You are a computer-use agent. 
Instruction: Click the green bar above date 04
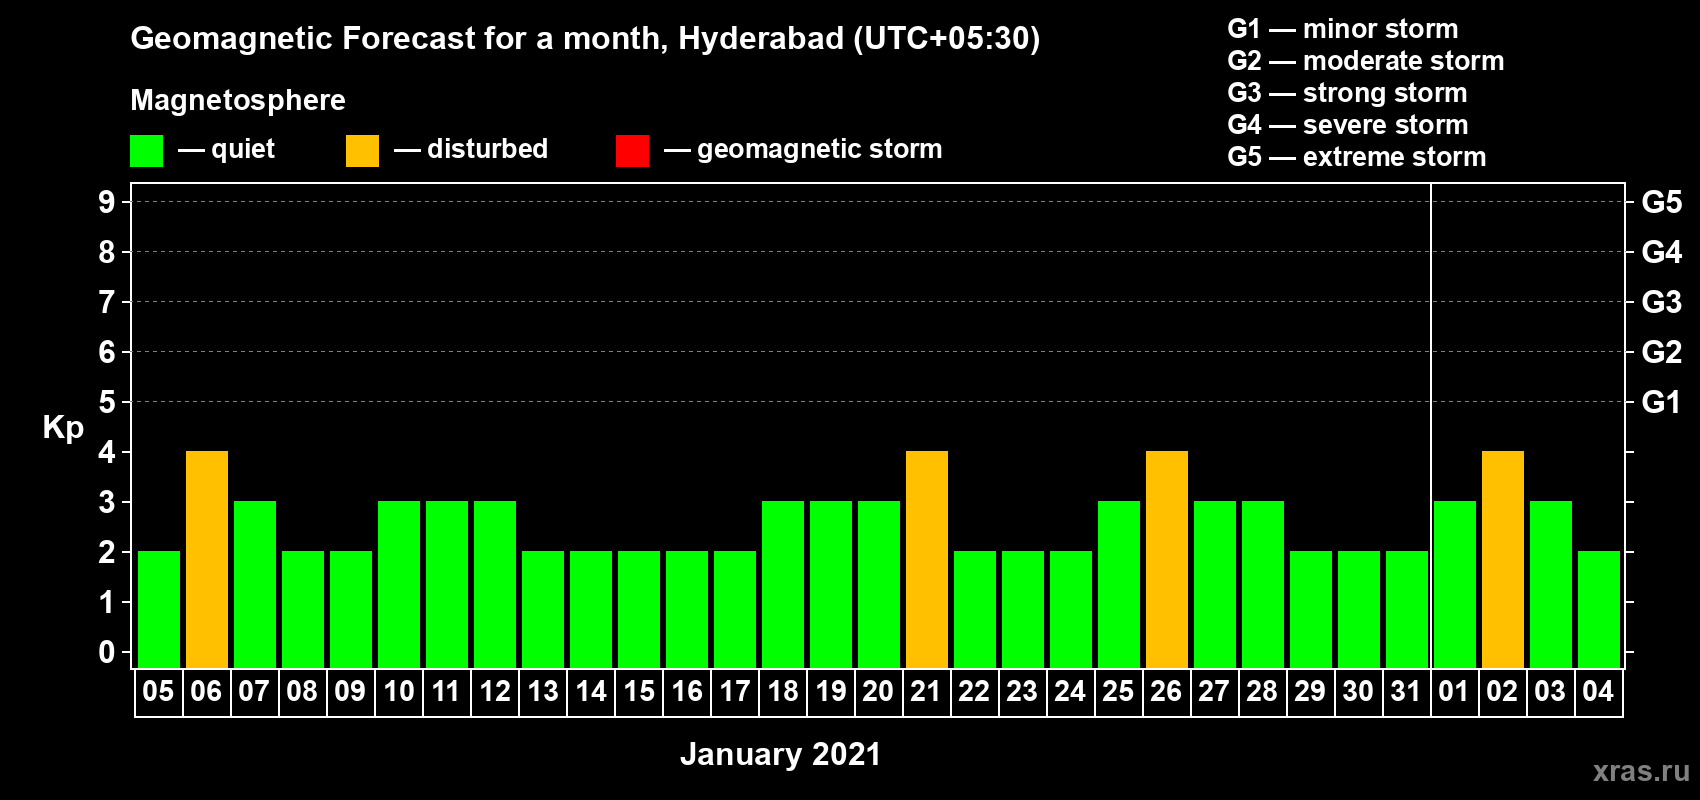click(x=1599, y=609)
